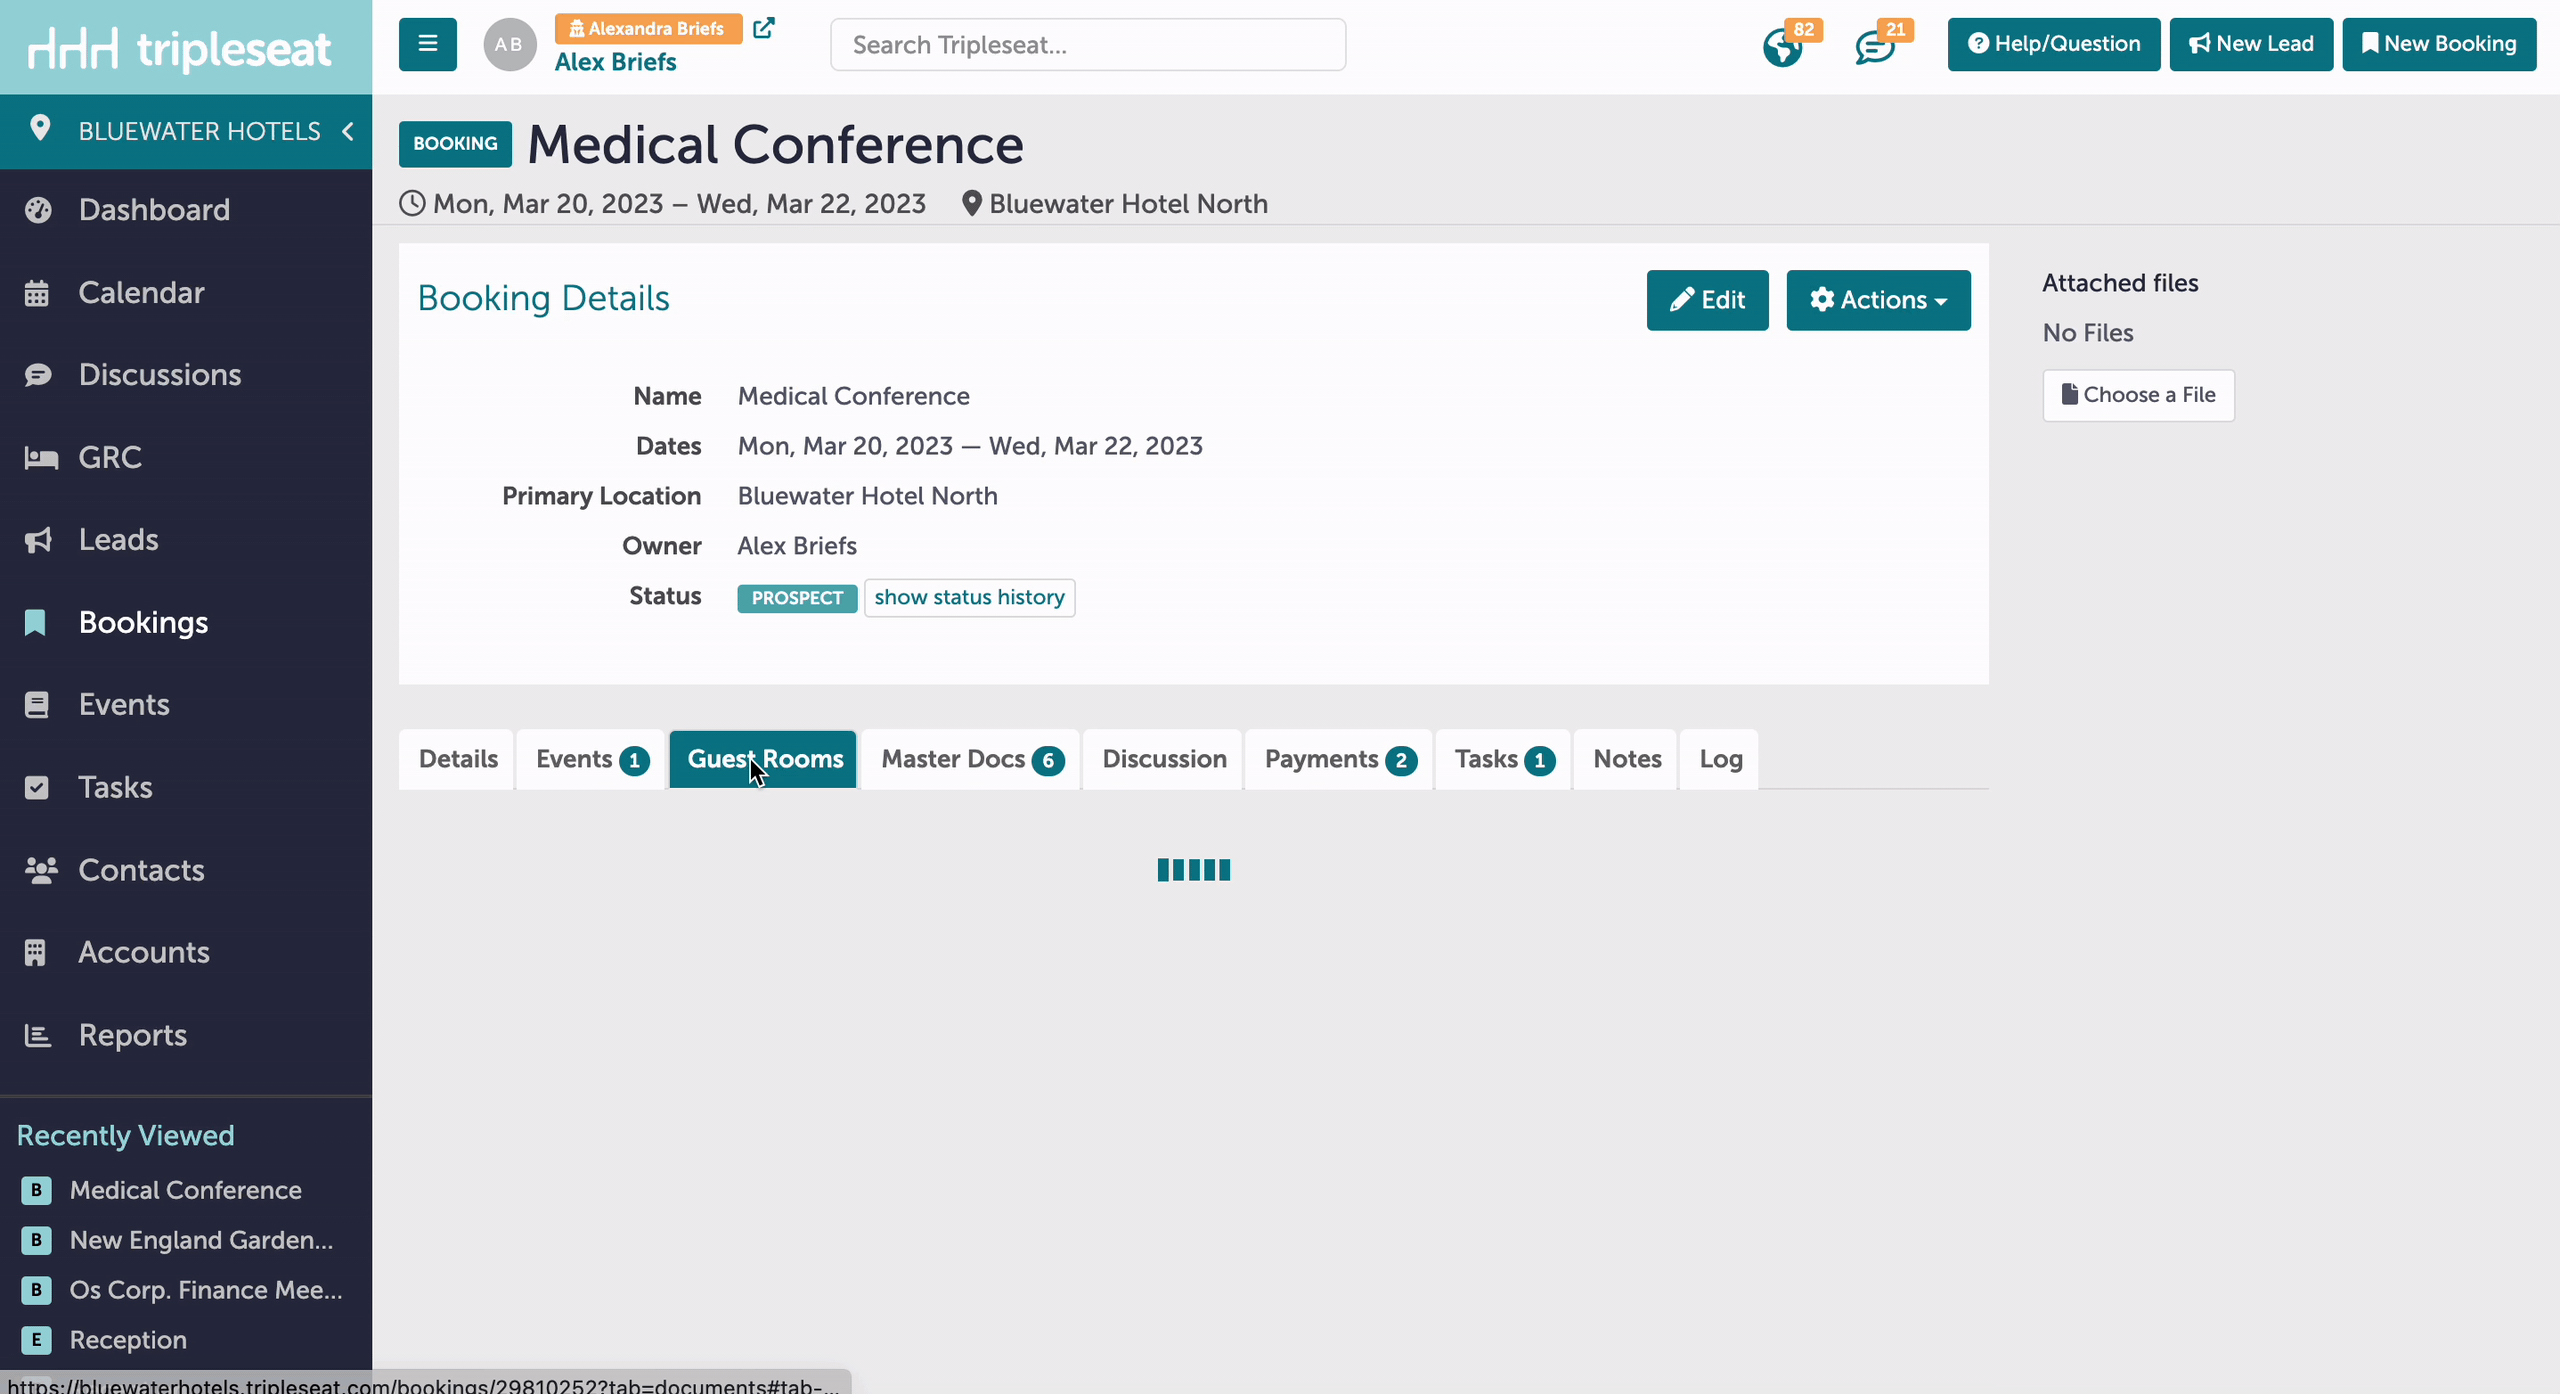This screenshot has height=1394, width=2560.
Task: Toggle the hamburger menu button
Action: coord(427,44)
